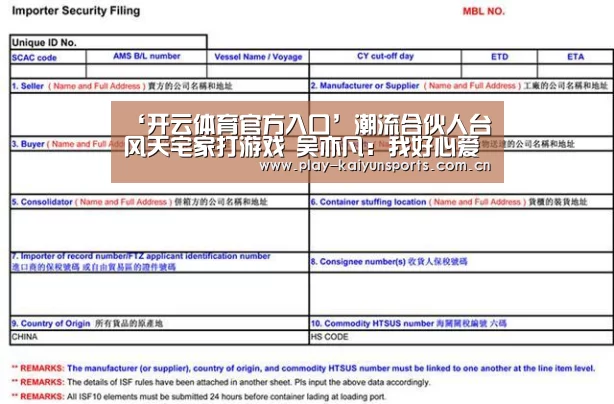
Task: Click the red 'MBL NO.' label
Action: (484, 11)
